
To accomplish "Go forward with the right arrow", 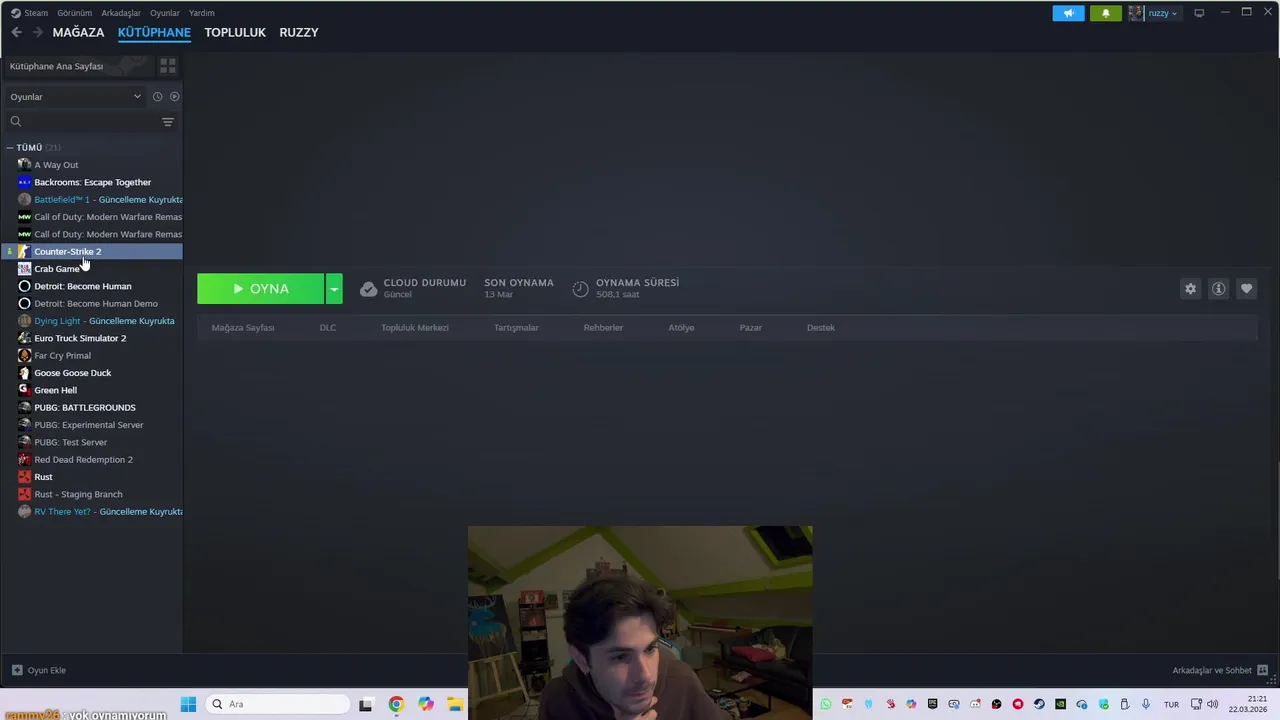I will [38, 32].
